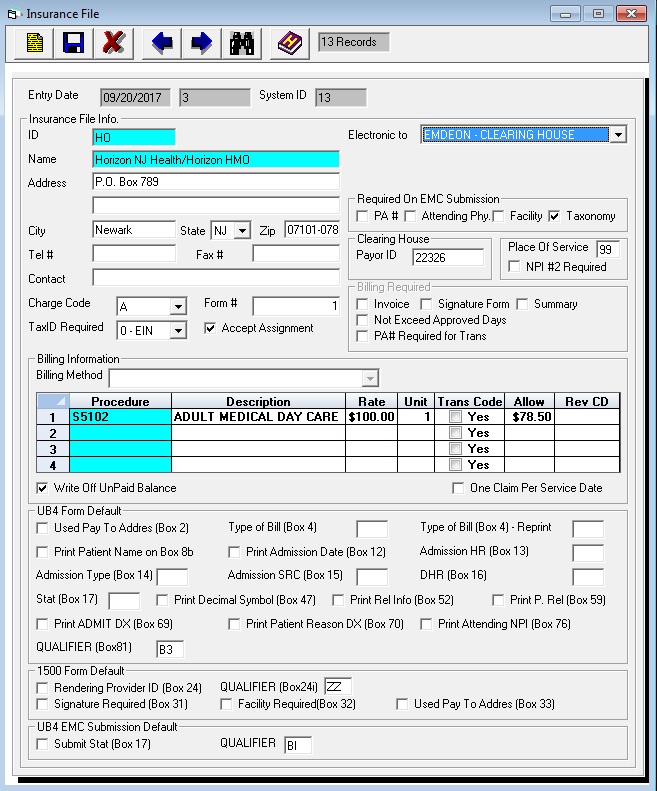
Task: Check Used Pay To Addres (Box 33)
Action: (402, 704)
